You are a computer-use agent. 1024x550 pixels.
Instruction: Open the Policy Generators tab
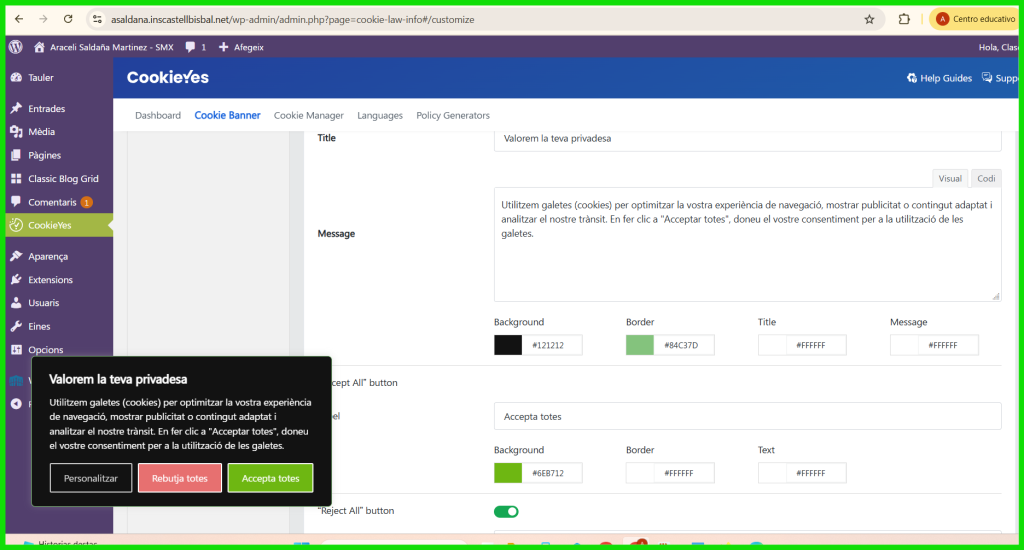[x=453, y=115]
